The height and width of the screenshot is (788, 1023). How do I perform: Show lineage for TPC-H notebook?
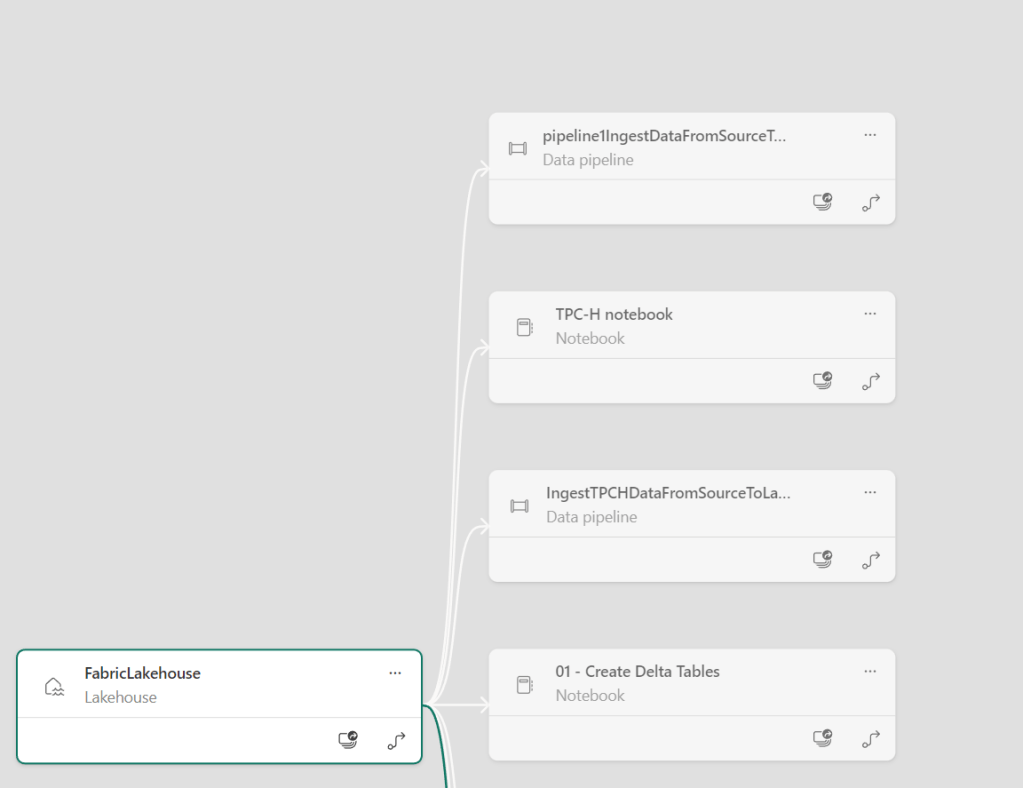click(x=871, y=381)
